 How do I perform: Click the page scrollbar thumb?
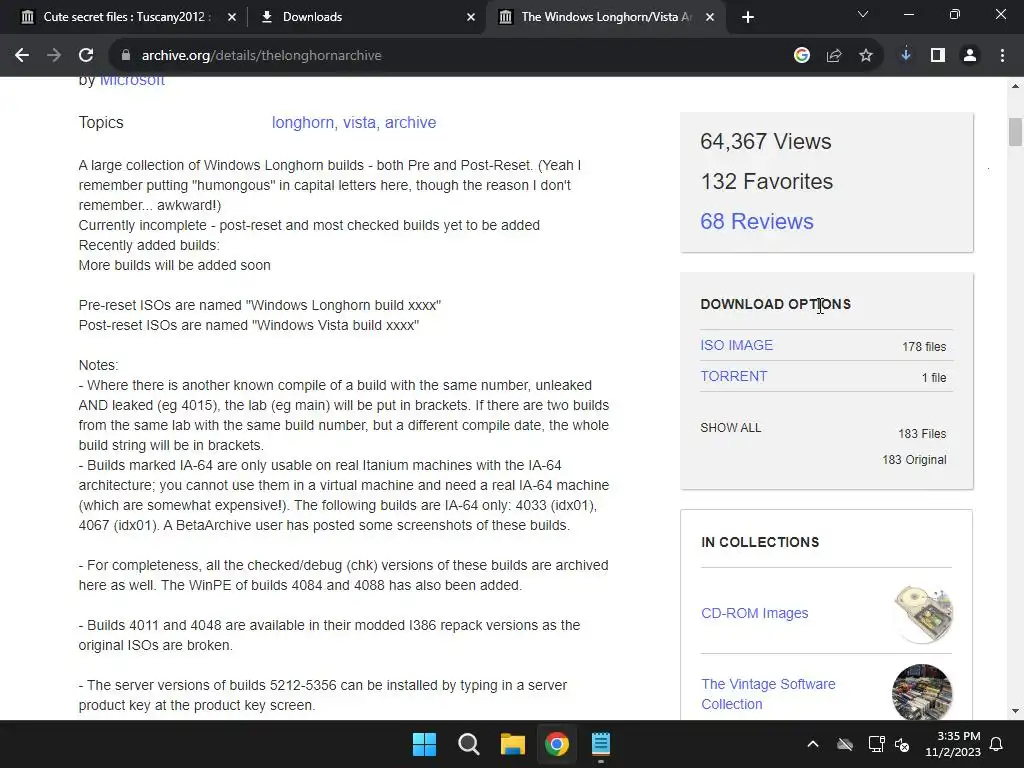click(1015, 132)
